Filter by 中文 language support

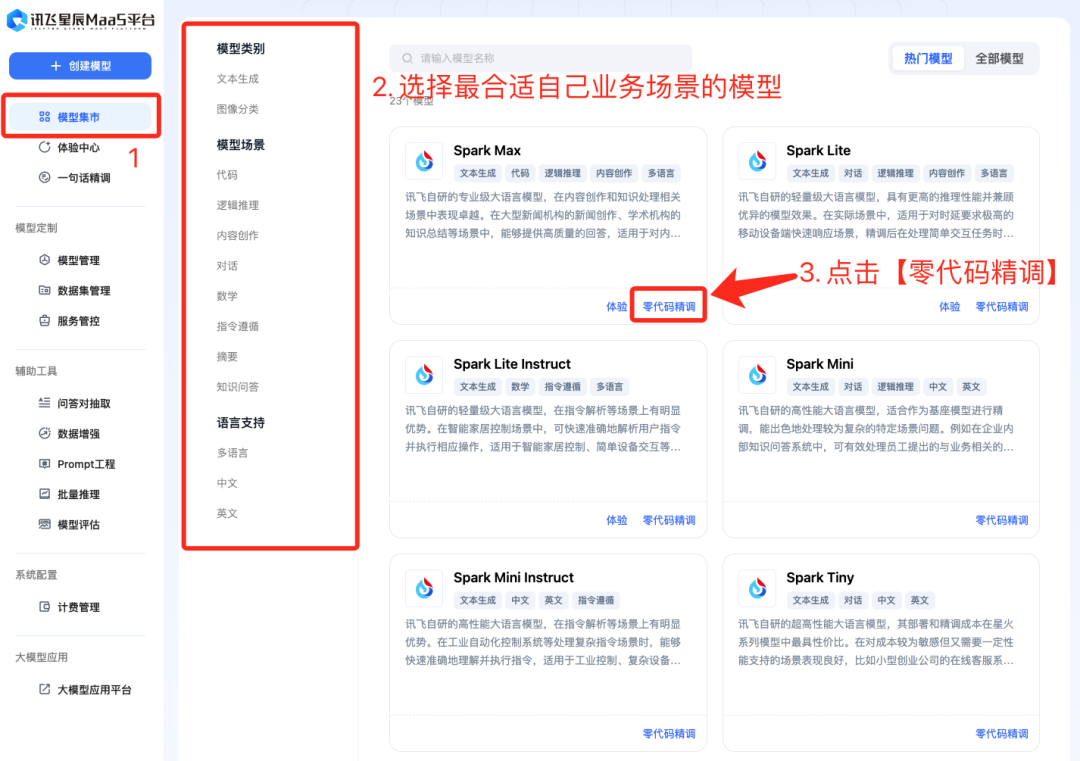coord(227,483)
